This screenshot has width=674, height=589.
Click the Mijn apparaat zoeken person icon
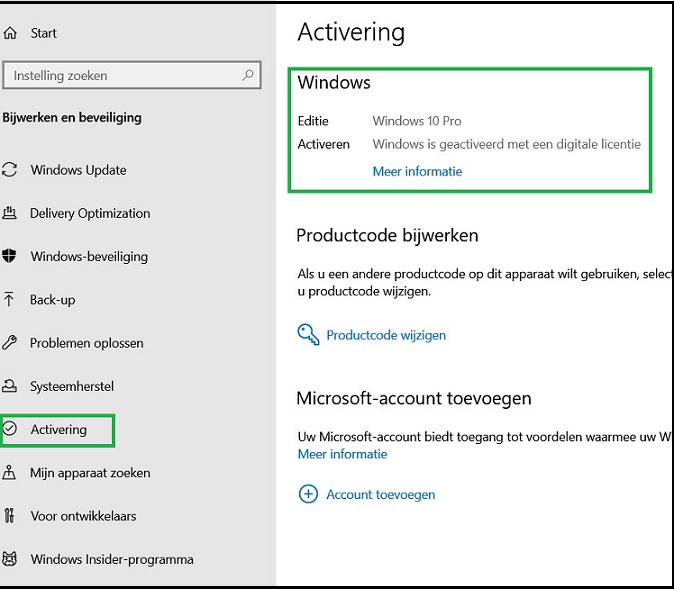coord(9,472)
